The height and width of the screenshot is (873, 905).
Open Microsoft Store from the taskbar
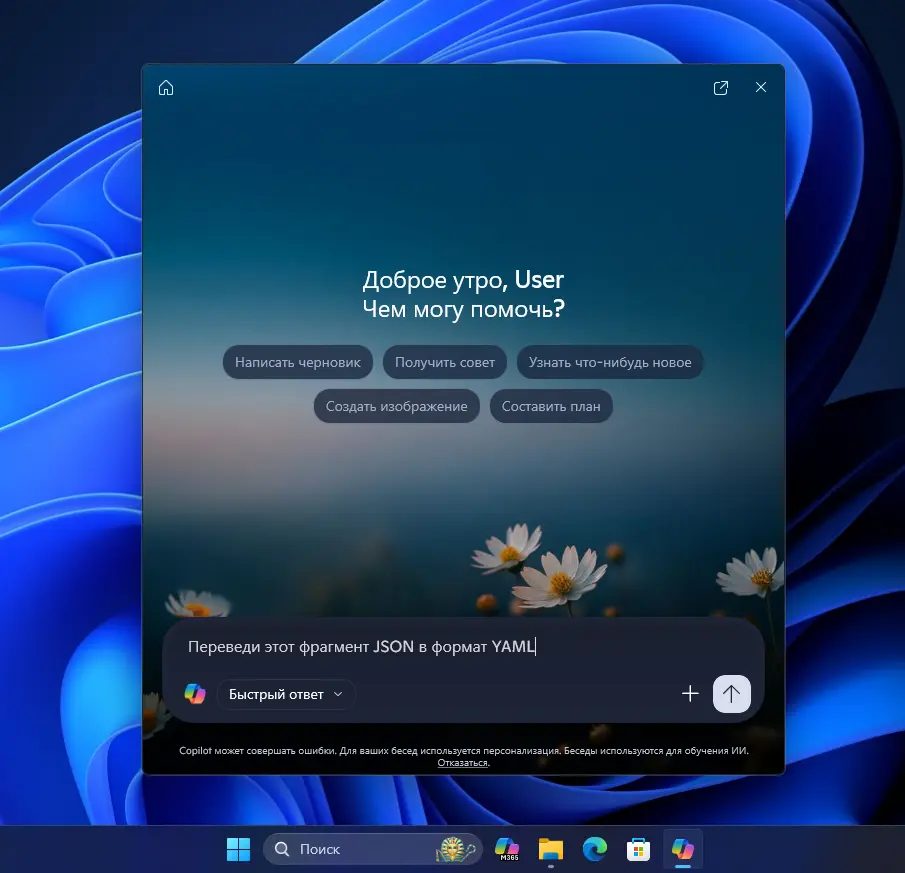[639, 850]
